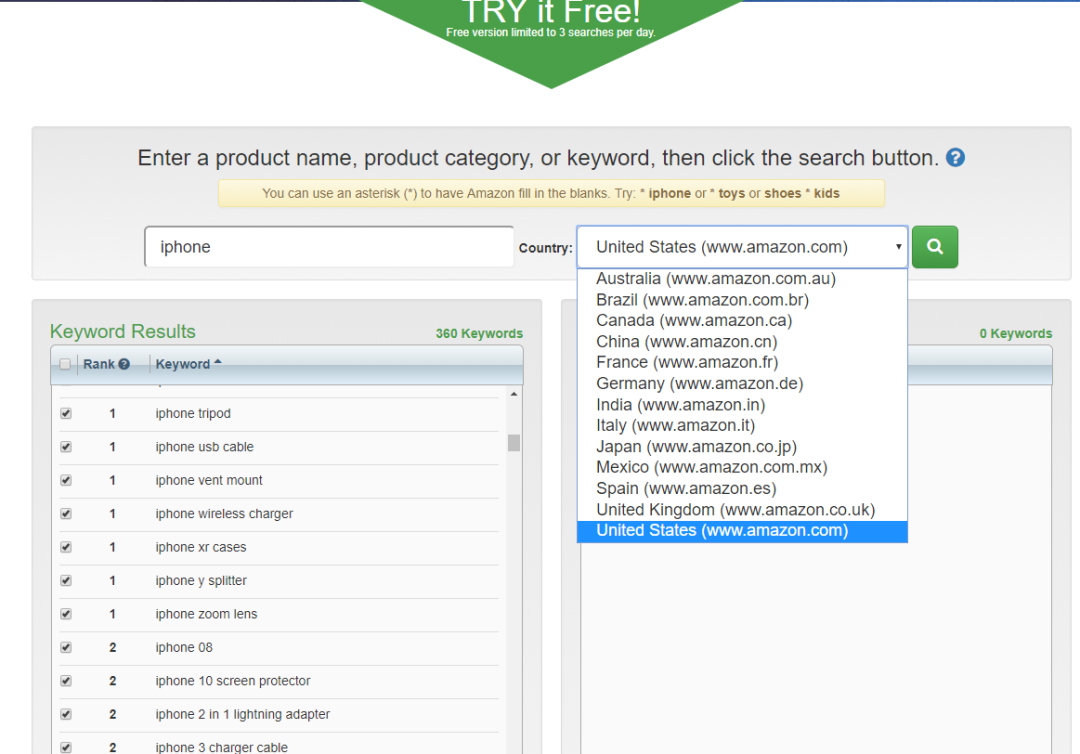1080x754 pixels.
Task: Click the green search magnifier button
Action: (x=934, y=247)
